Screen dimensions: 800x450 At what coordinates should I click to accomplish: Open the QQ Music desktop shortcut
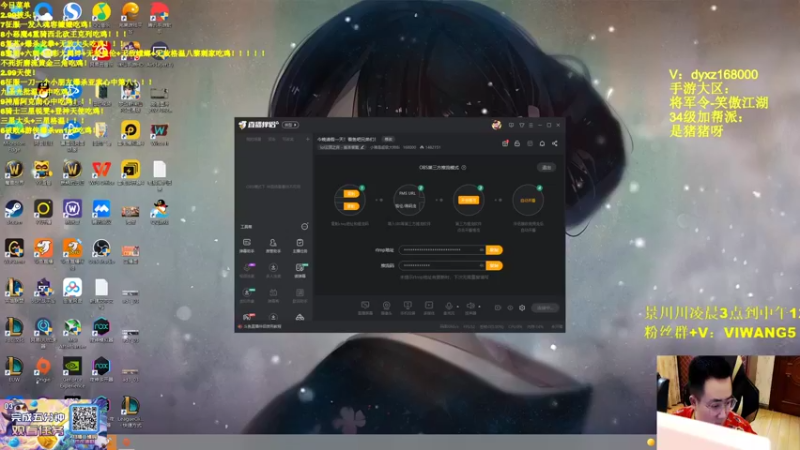pos(102,14)
